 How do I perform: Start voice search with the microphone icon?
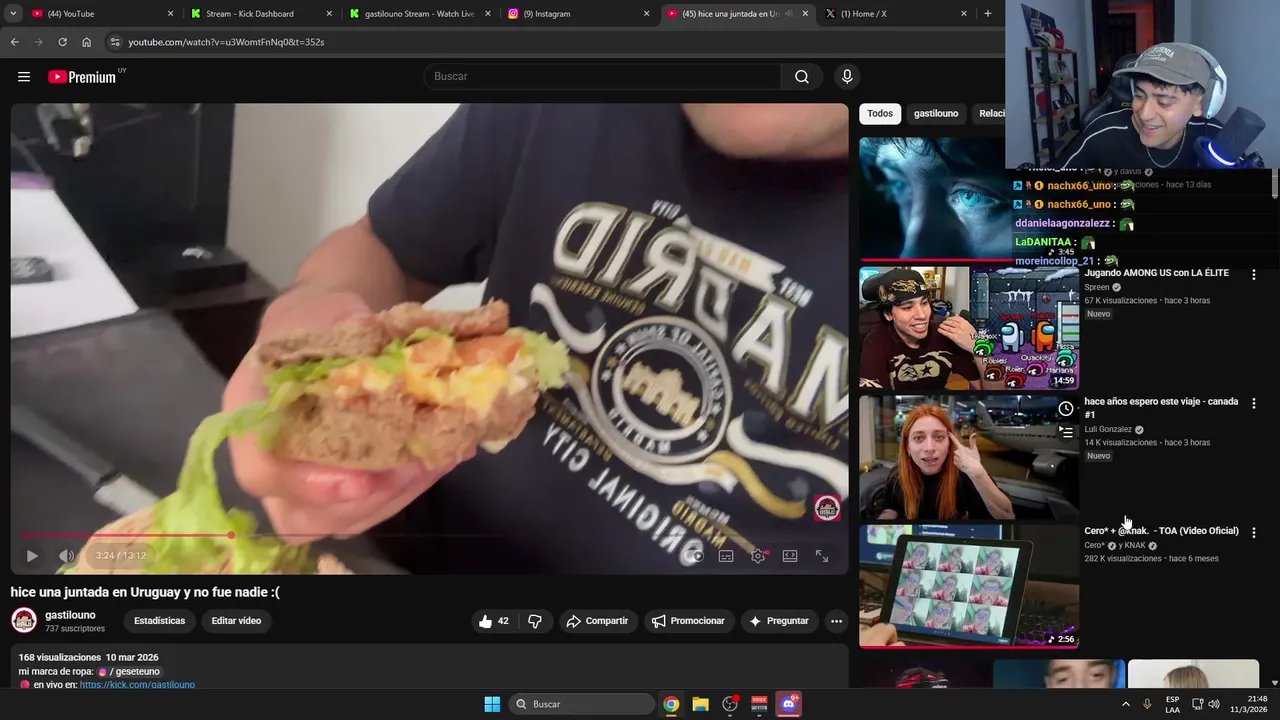[847, 77]
